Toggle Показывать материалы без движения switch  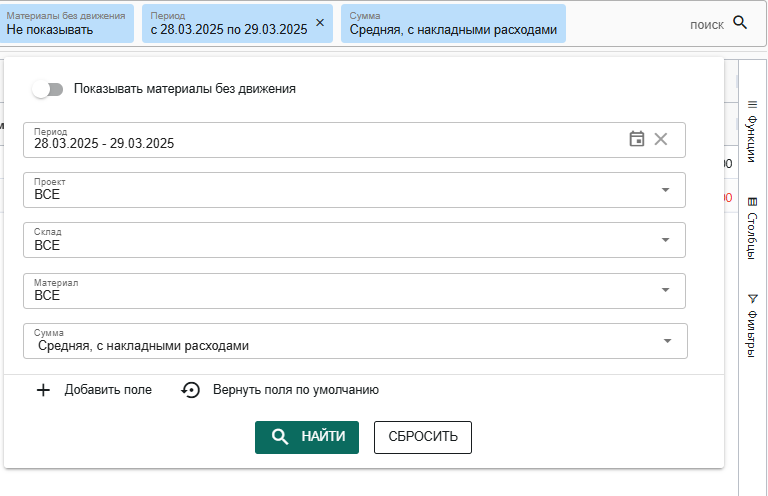(x=48, y=90)
